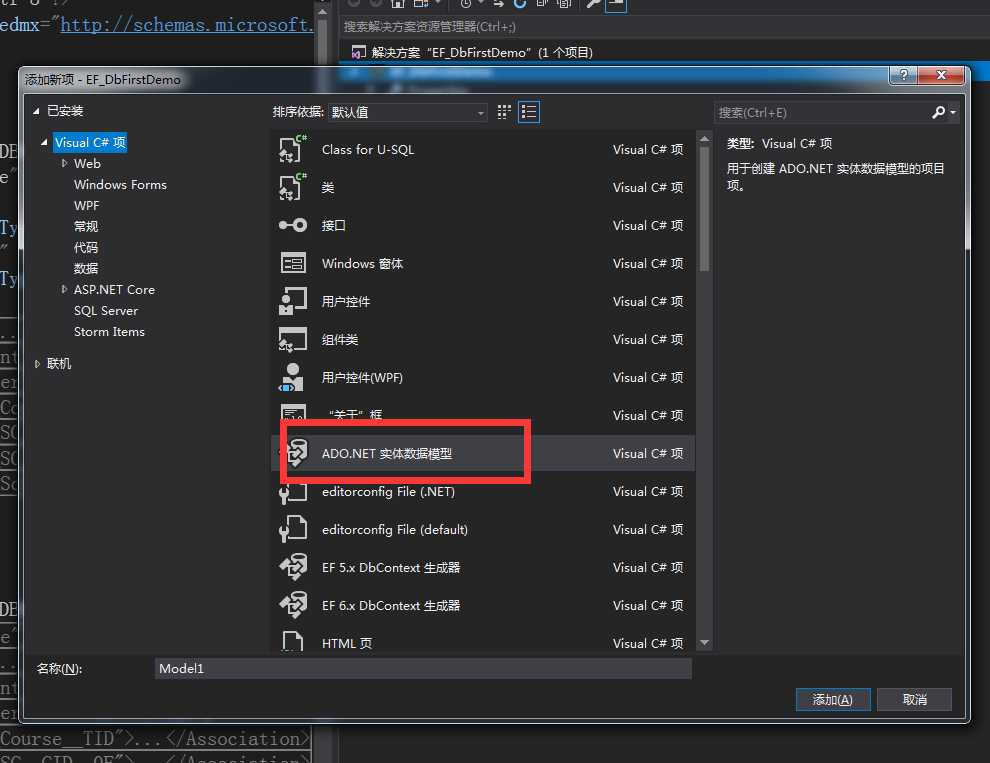Pick the EF 5.x DbContext 生成器 icon
The width and height of the screenshot is (990, 763).
pos(292,567)
